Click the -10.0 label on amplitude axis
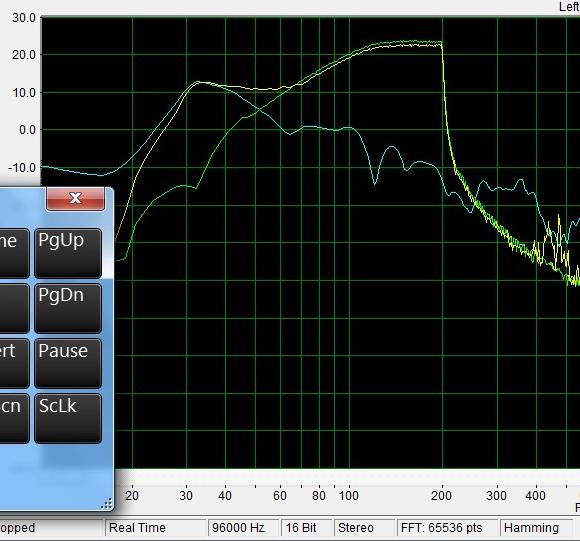This screenshot has width=580, height=541. [22, 168]
